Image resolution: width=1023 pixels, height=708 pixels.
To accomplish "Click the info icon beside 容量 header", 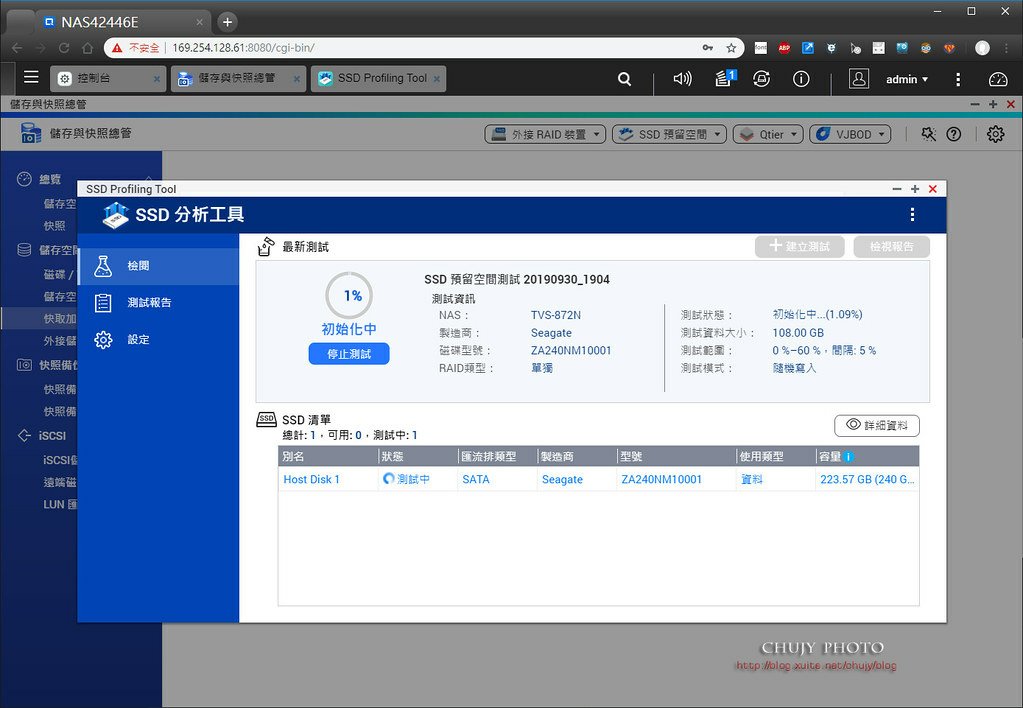I will coord(848,457).
